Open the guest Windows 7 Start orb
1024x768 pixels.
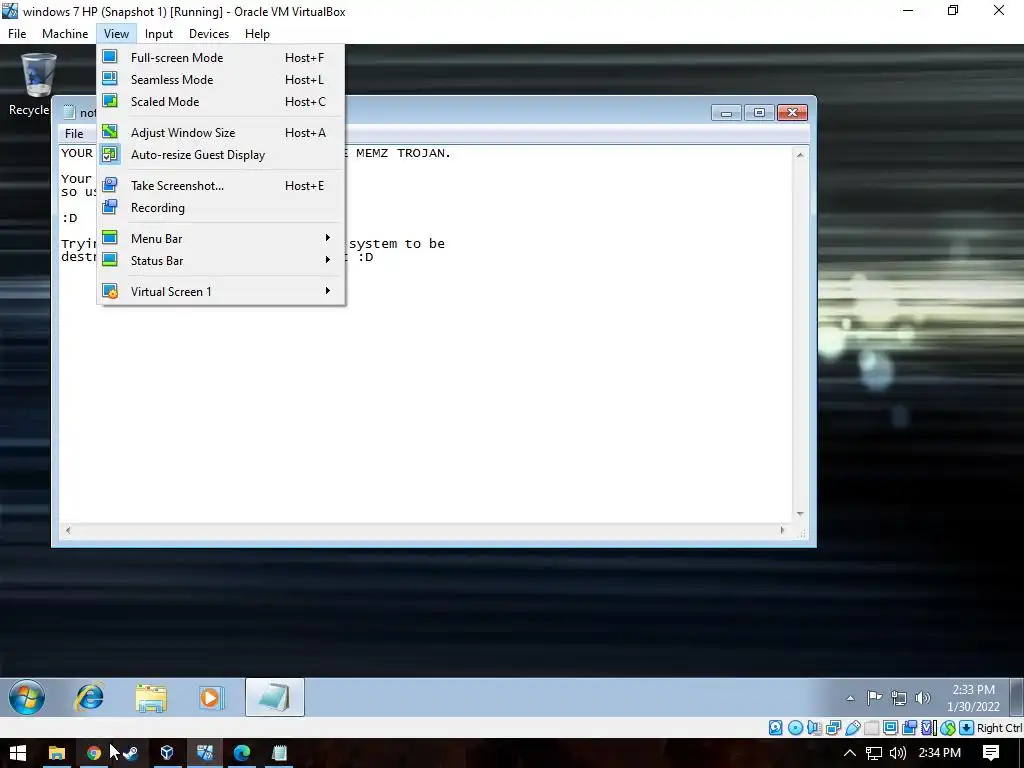tap(27, 697)
